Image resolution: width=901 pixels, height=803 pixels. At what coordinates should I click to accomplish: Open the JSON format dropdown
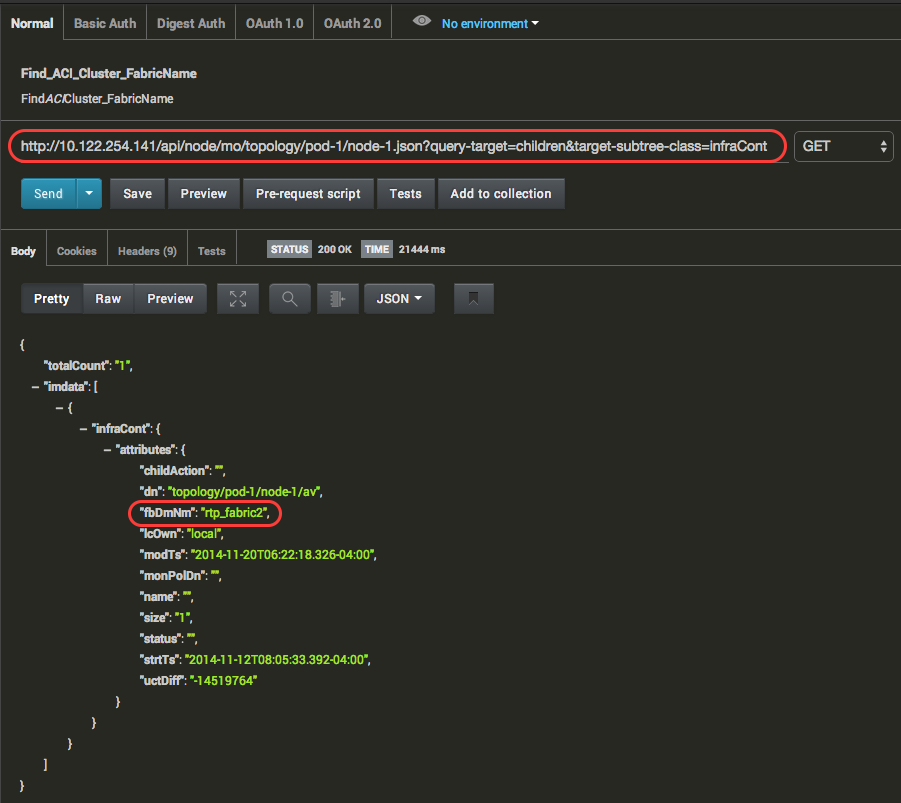coord(399,299)
